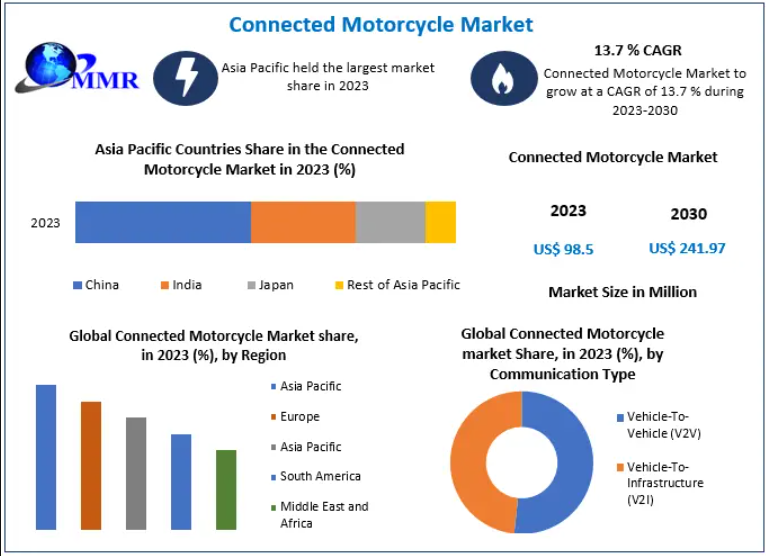
Task: Click the US$ 241.97 market value
Action: click(x=687, y=248)
